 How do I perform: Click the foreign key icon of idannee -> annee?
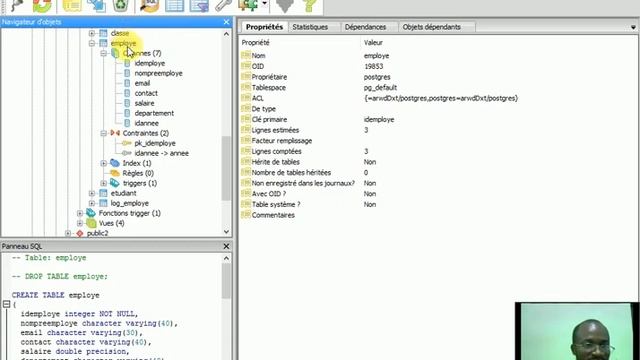coord(127,153)
